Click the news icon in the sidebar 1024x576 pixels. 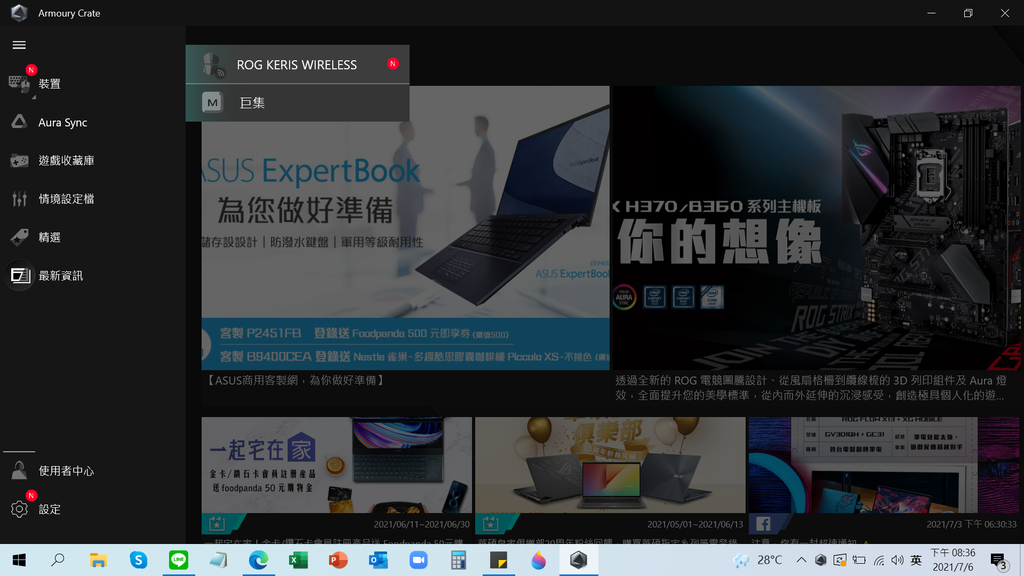tap(20, 276)
